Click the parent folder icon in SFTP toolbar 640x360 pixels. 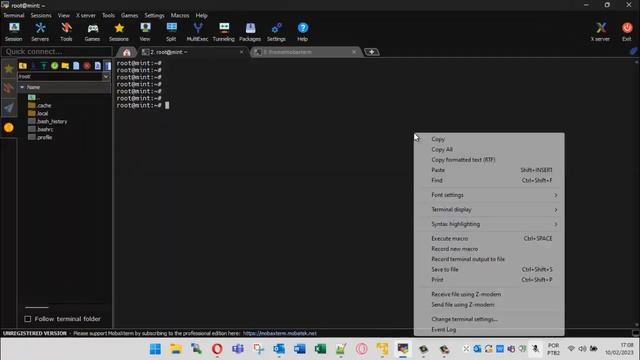coord(23,66)
